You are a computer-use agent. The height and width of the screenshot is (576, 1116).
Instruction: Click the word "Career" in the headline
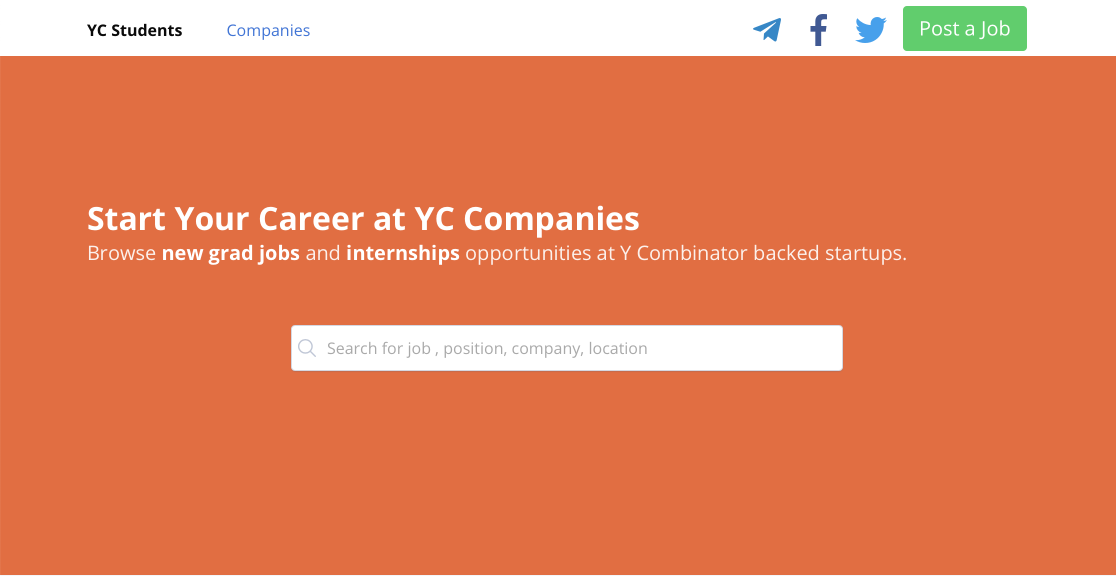(x=320, y=218)
